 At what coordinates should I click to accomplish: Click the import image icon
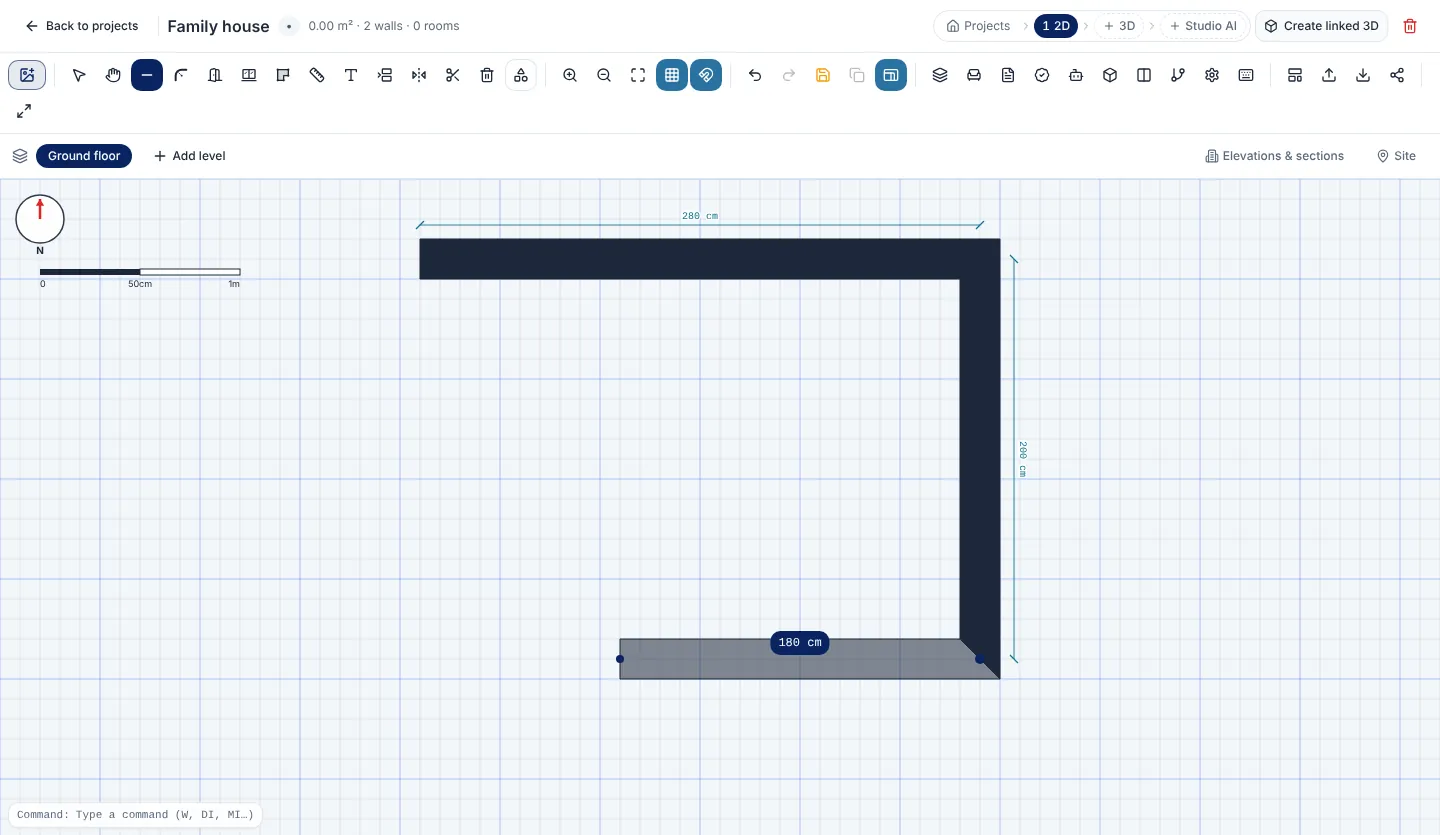point(27,75)
